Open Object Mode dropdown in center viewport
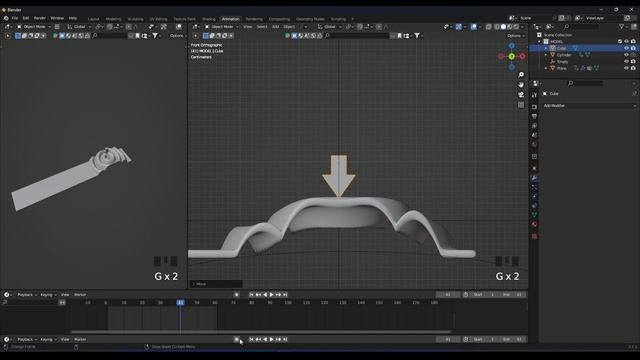 [x=222, y=27]
